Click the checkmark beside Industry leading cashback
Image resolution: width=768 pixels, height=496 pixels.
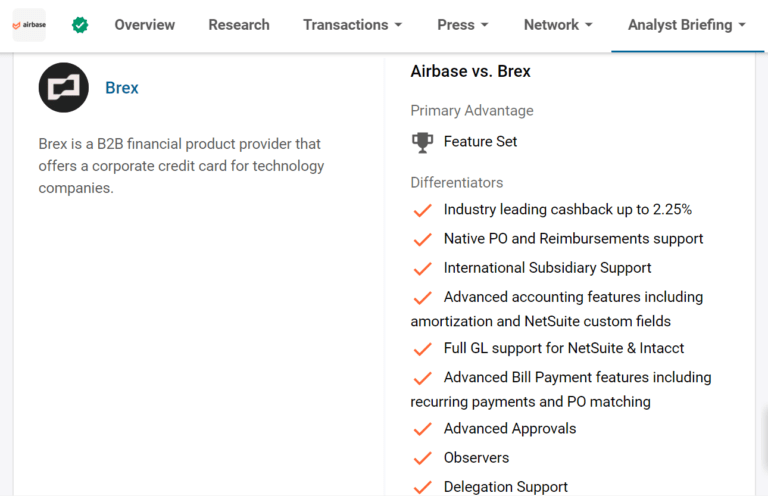[x=422, y=210]
